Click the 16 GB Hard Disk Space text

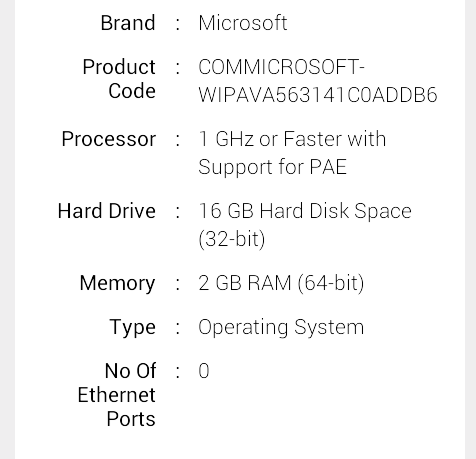click(305, 211)
